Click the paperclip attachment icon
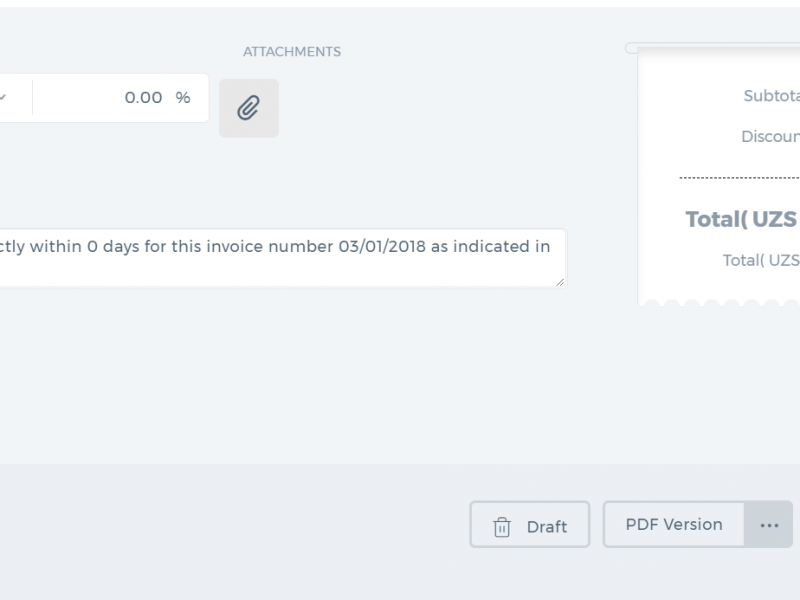The image size is (800, 600). [x=248, y=108]
